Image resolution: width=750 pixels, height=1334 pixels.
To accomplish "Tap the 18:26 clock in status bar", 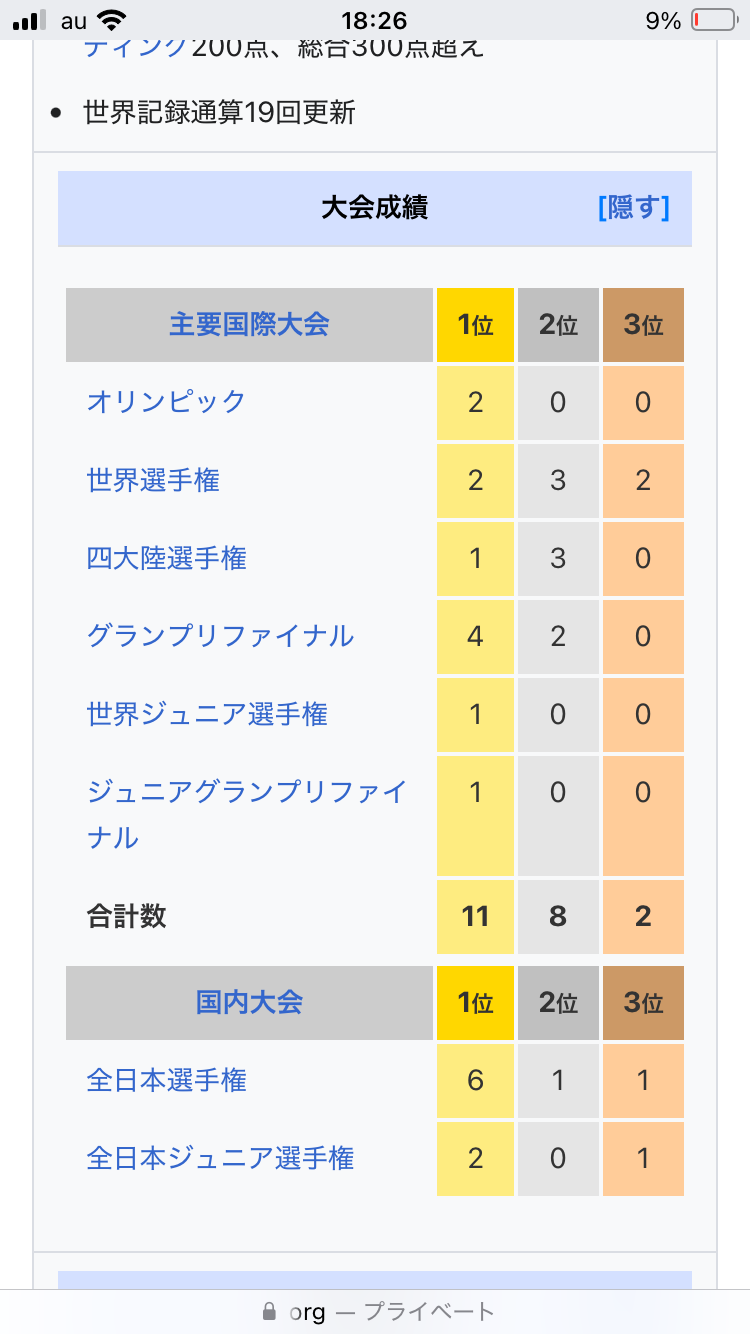I will [x=374, y=20].
